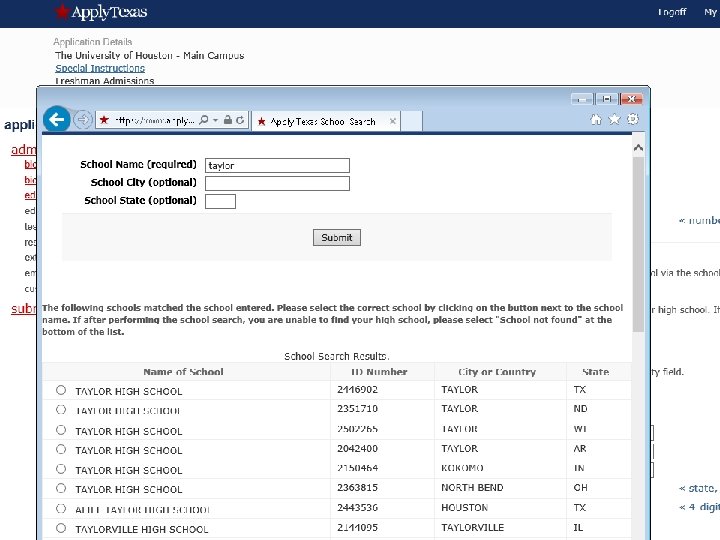Image resolution: width=720 pixels, height=540 pixels.
Task: Click the State column header
Action: pos(596,371)
